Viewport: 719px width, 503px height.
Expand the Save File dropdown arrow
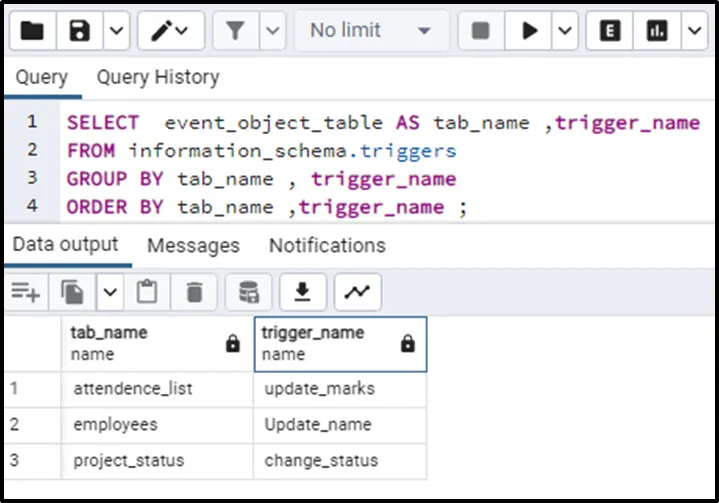coord(116,31)
